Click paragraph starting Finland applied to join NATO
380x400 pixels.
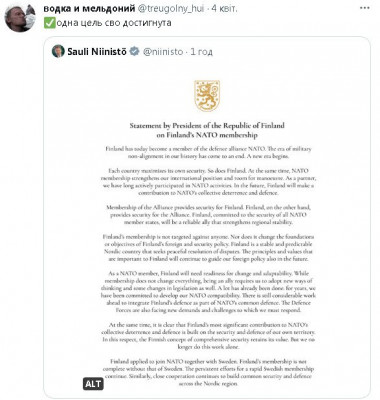[208, 372]
